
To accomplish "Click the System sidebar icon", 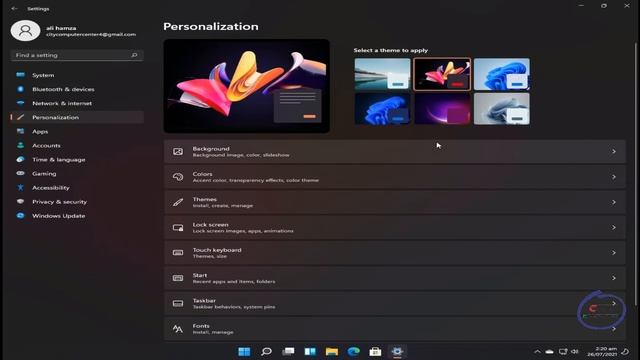I will [20, 75].
